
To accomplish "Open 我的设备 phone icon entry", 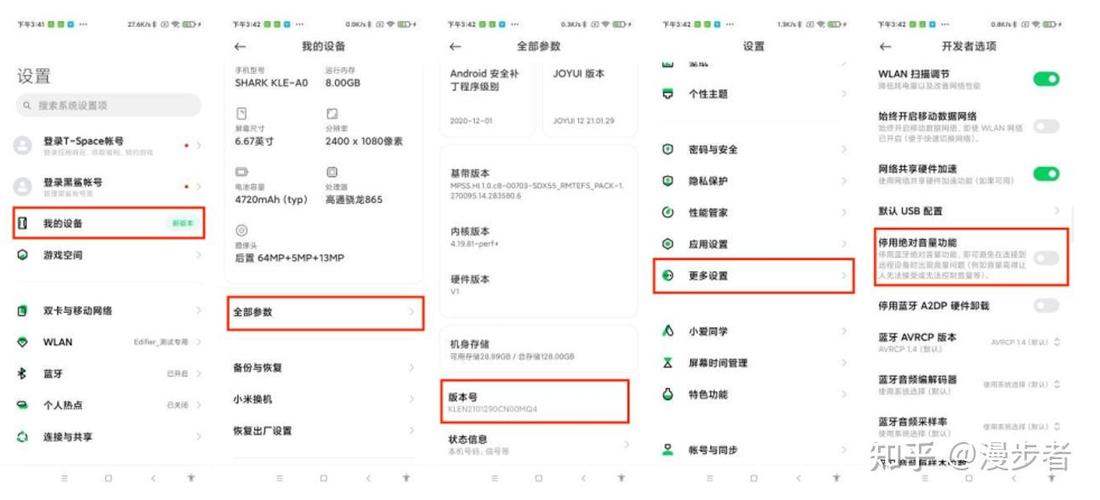I will 22,224.
